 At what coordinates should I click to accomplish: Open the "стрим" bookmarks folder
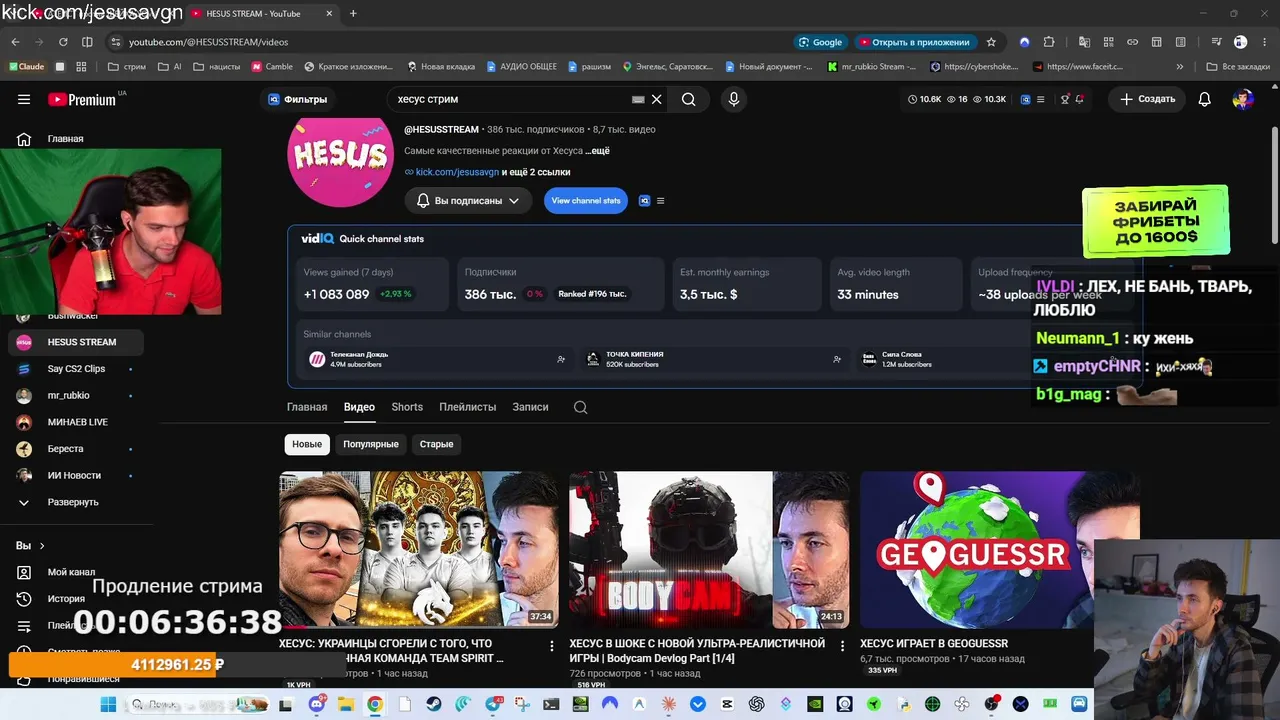(126, 67)
